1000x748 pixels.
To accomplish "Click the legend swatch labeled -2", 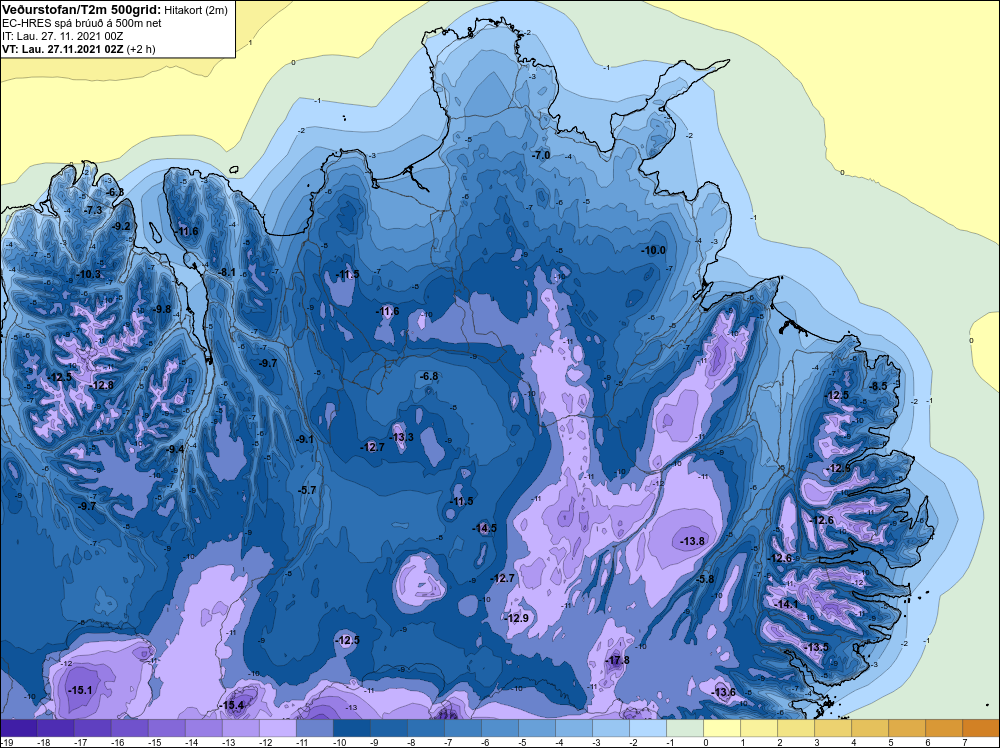I will click(648, 729).
